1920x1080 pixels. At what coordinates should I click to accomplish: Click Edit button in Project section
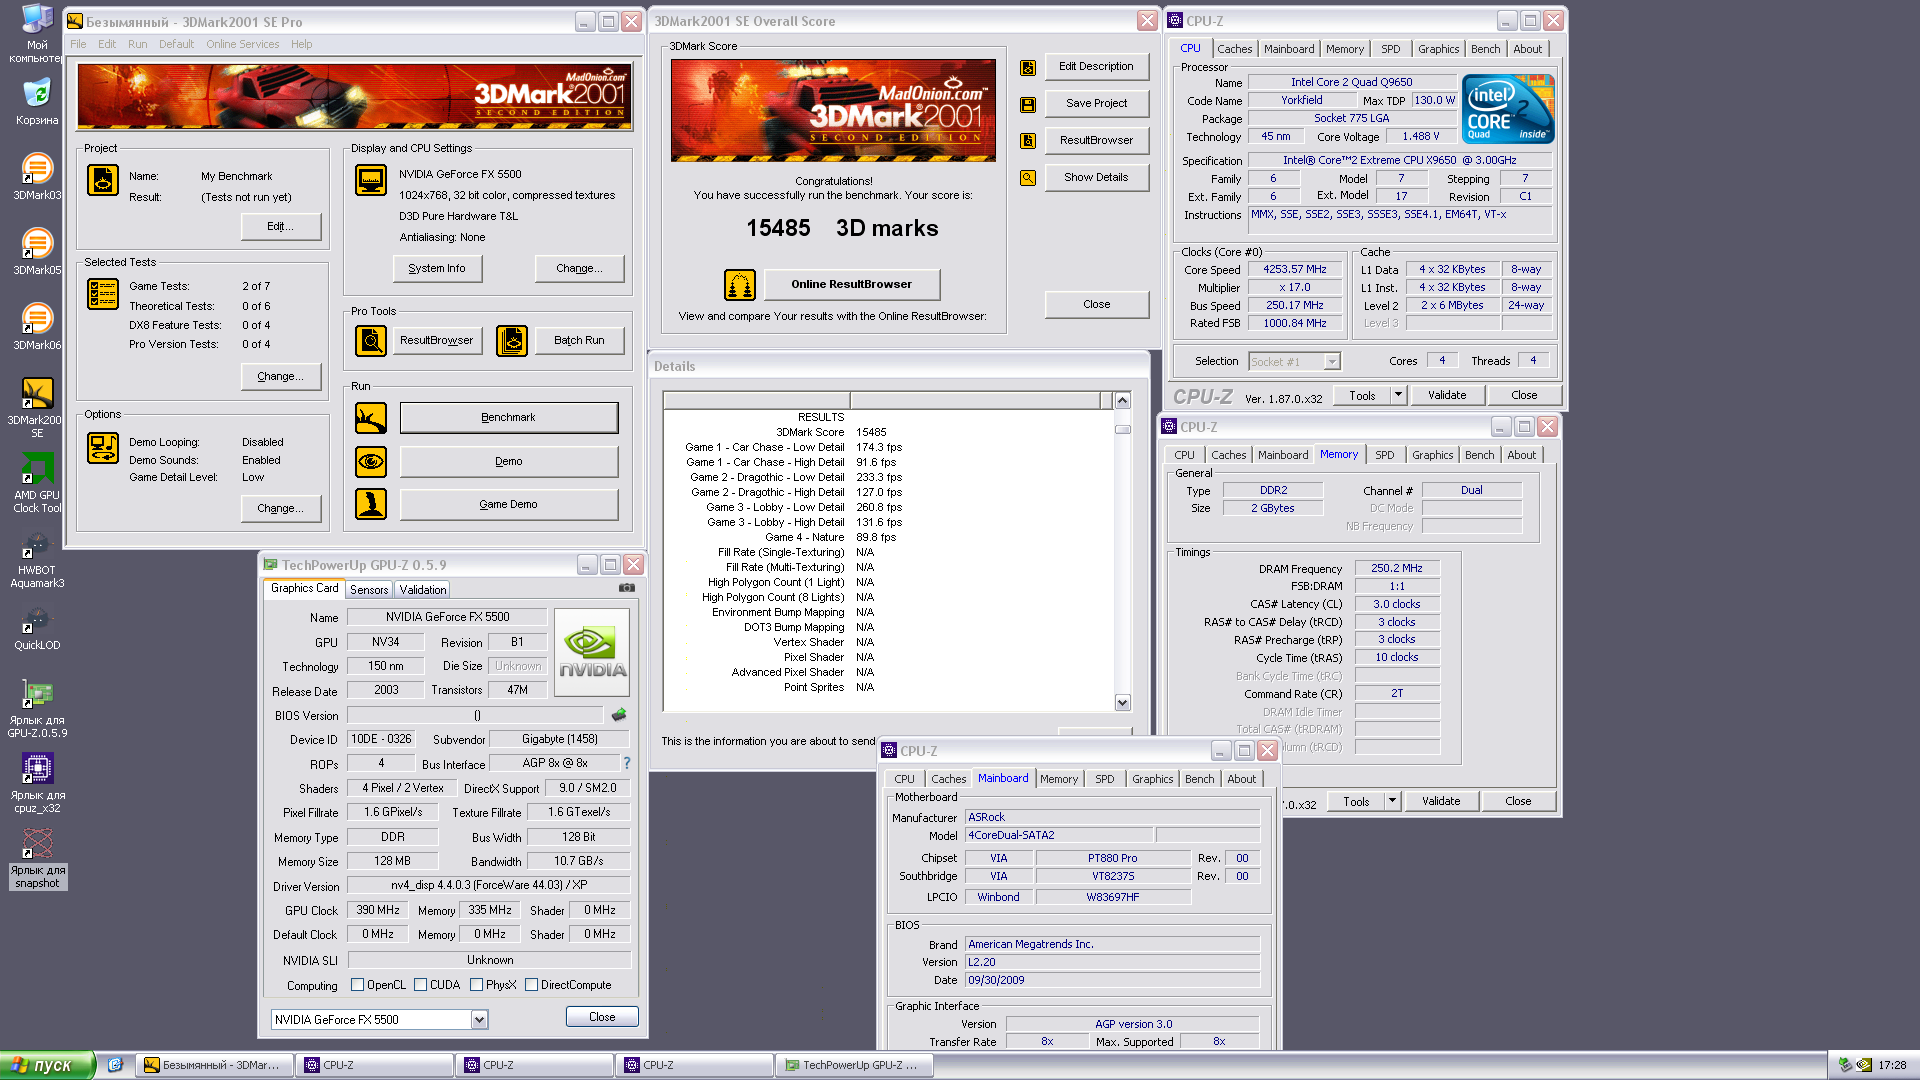coord(281,227)
